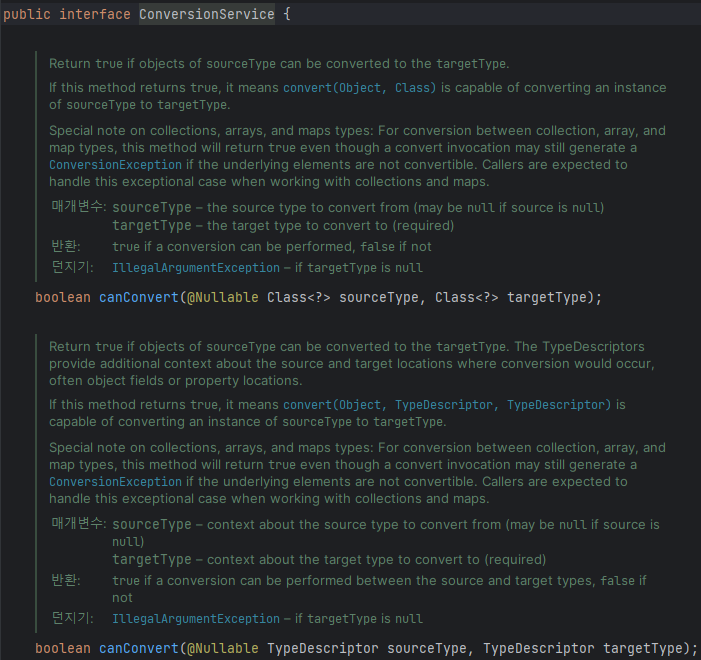The height and width of the screenshot is (660, 701).
Task: Click 'Class<?> targetType' parameter in first method
Action: click(511, 297)
